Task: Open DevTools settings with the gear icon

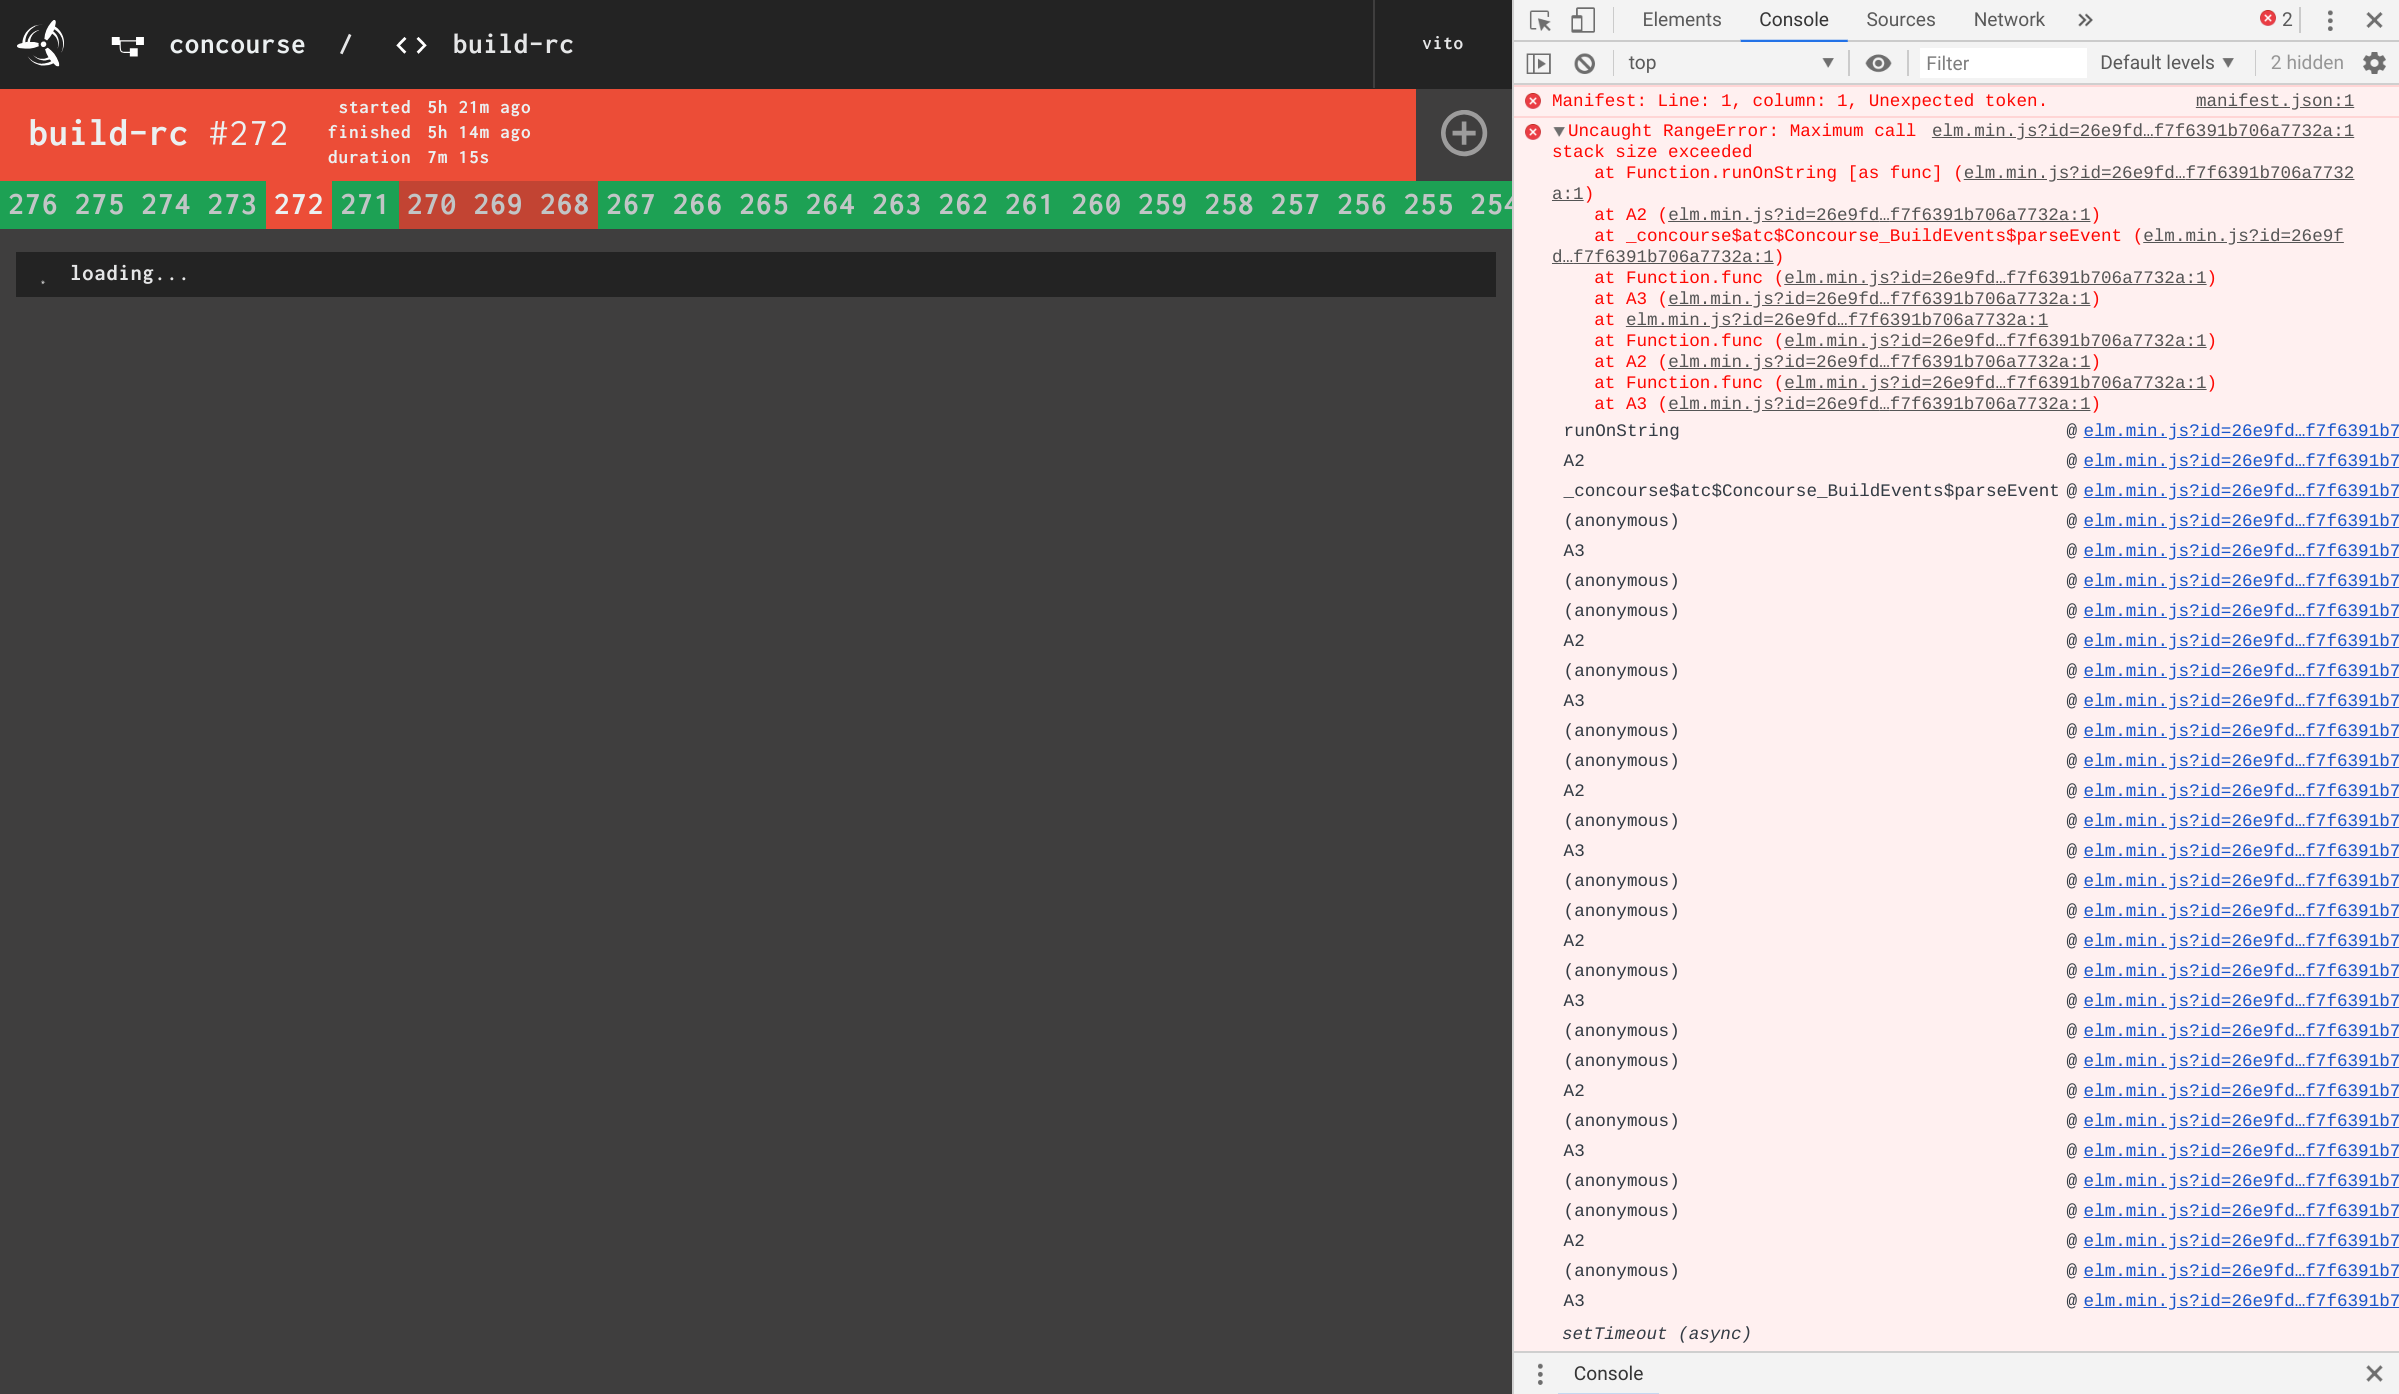Action: coord(2374,62)
